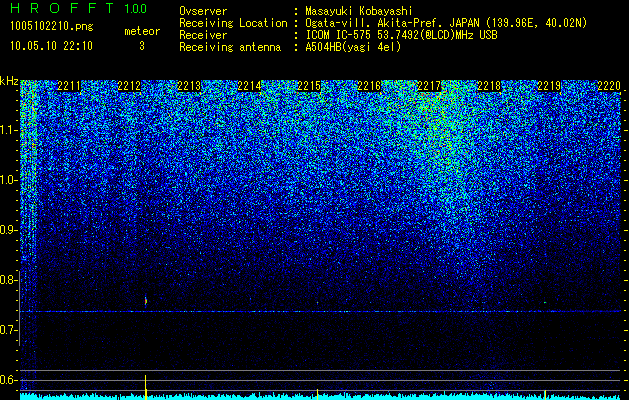
Task: Click the 2218 time marker
Action: click(x=489, y=86)
